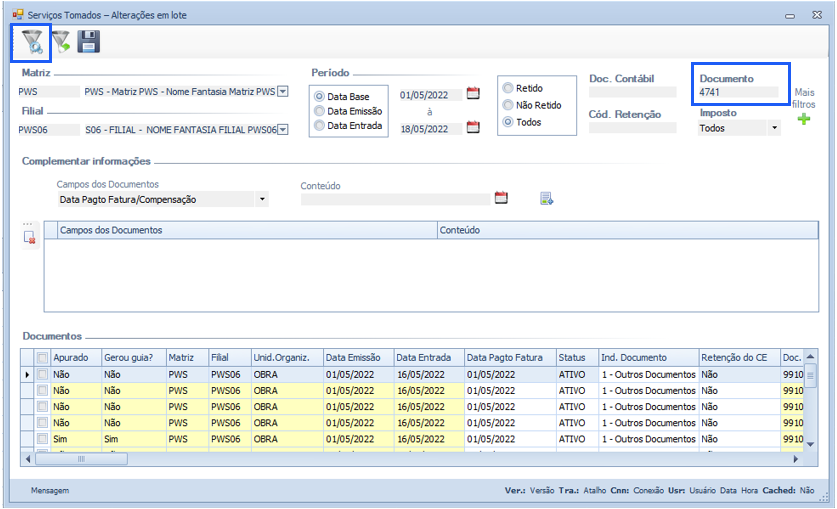
Task: Click the green plus Mais filtros icon
Action: [804, 120]
